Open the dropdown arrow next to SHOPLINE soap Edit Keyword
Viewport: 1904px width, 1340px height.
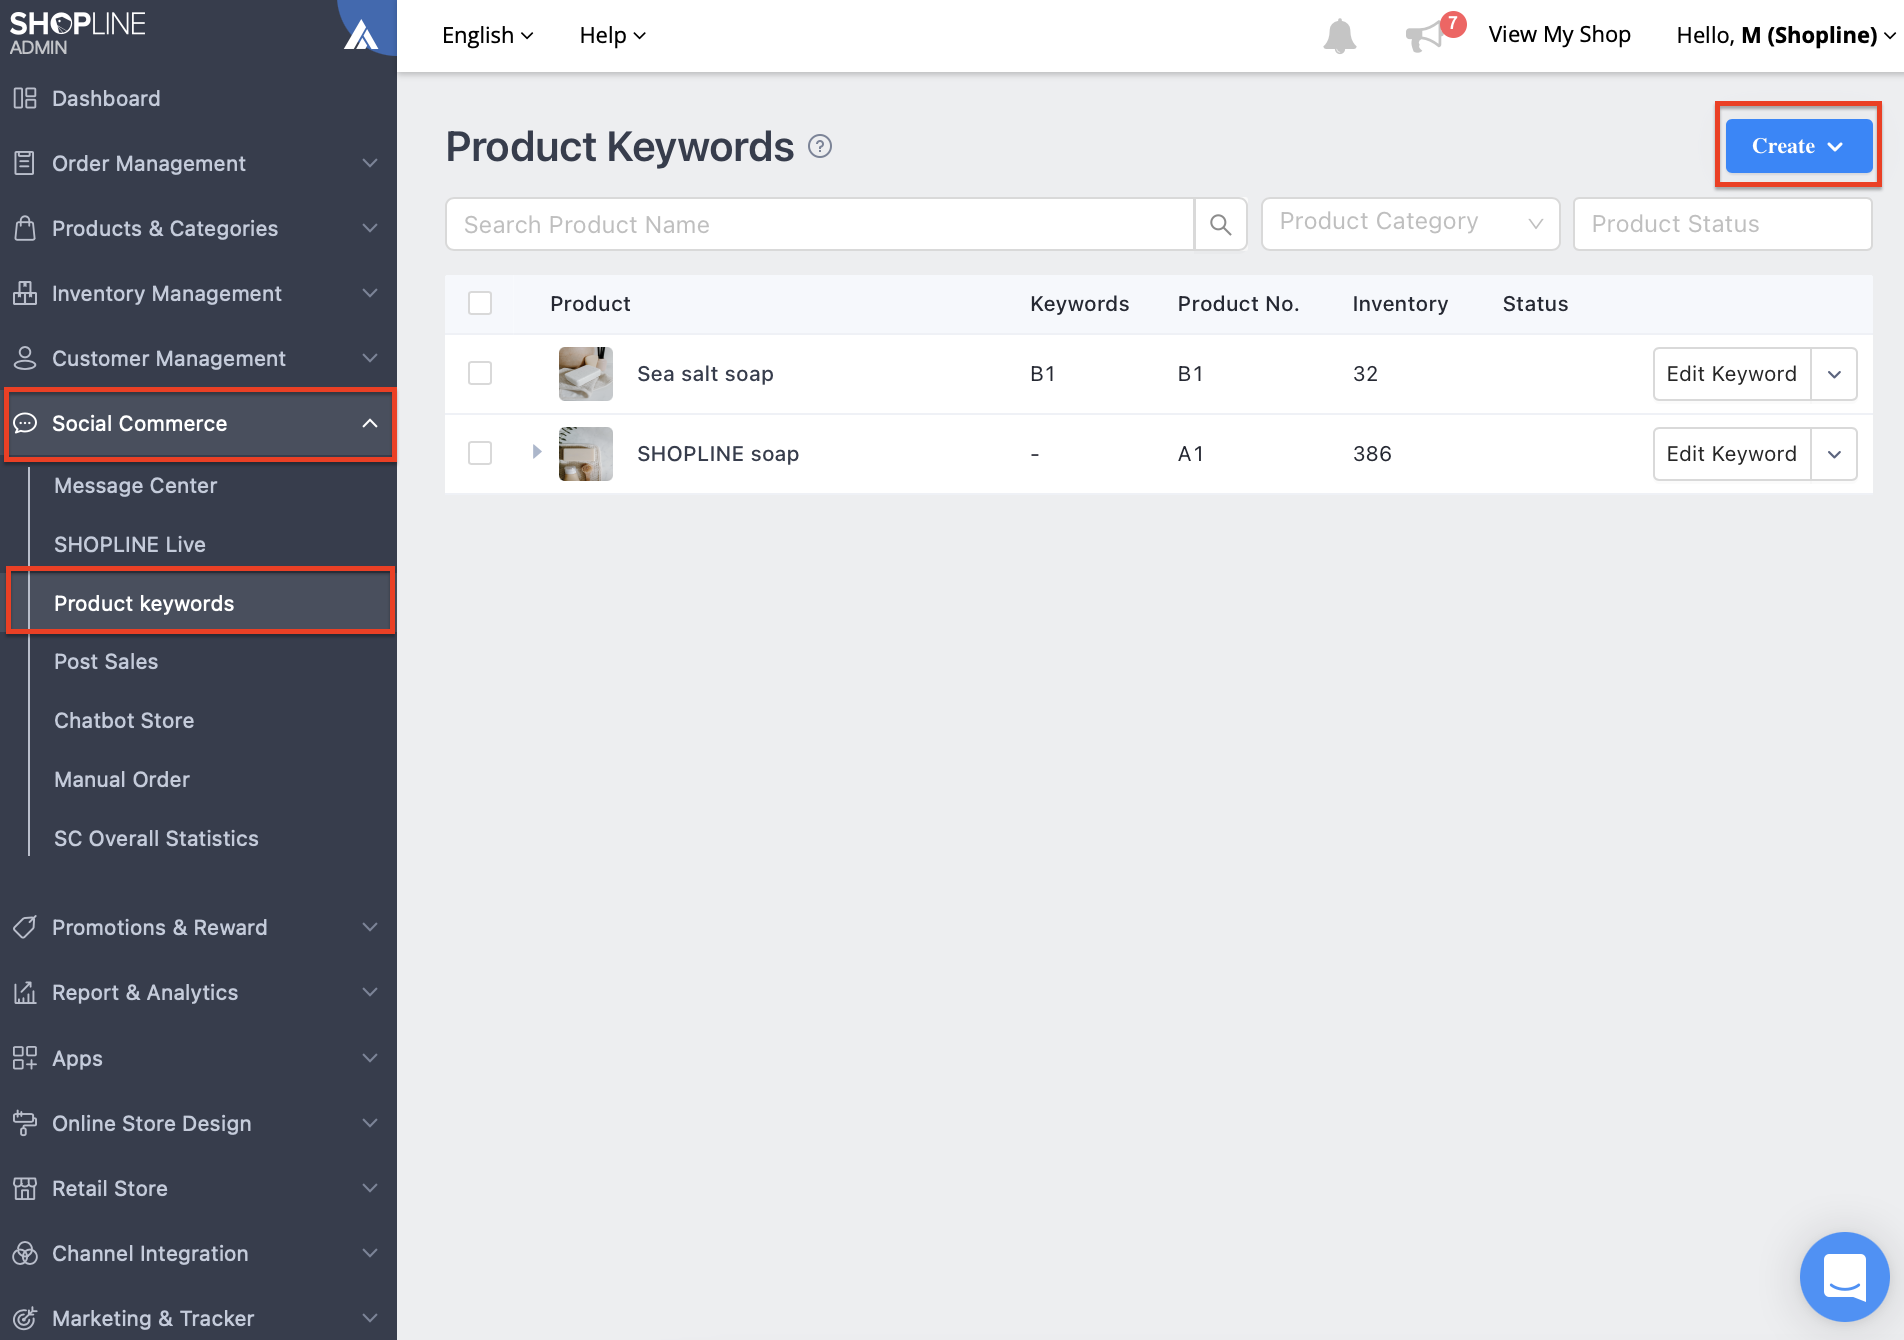coord(1834,454)
